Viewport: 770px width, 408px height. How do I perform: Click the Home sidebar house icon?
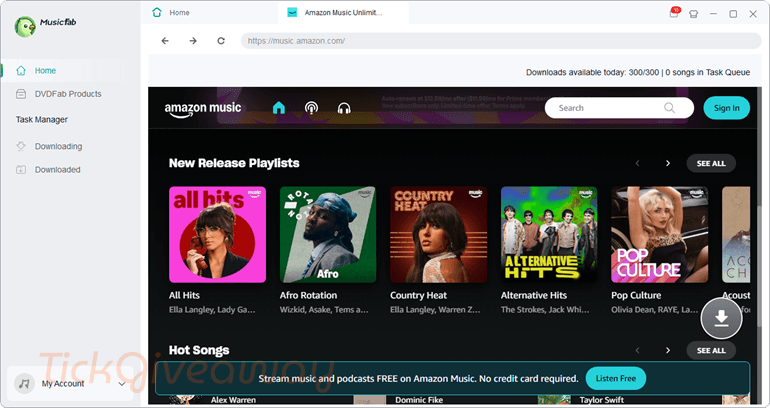[21, 71]
